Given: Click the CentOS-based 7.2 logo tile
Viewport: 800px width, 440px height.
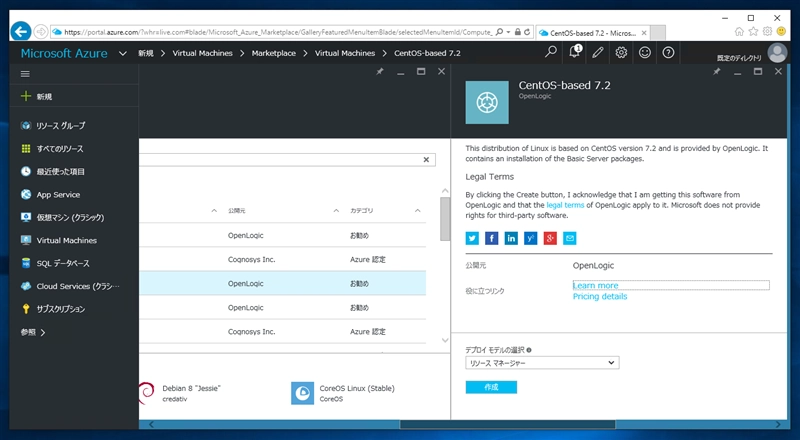Looking at the screenshot, I should [487, 102].
